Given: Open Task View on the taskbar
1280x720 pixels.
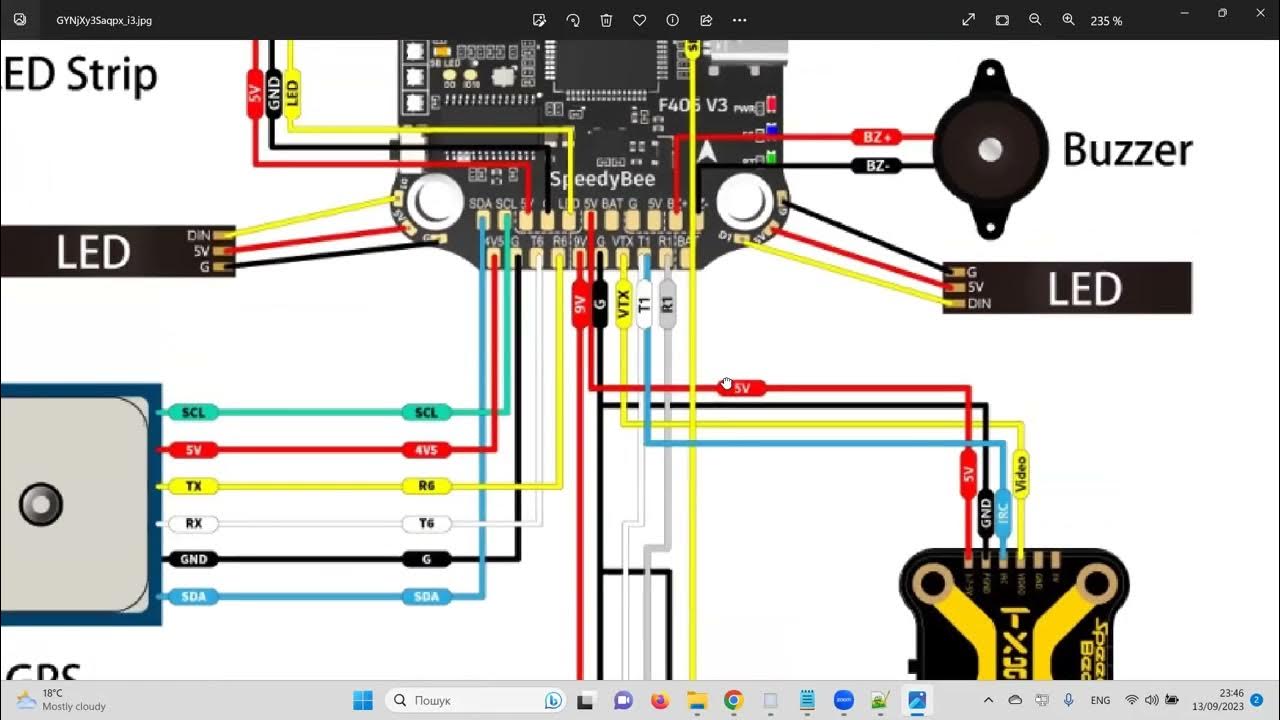Looking at the screenshot, I should 588,700.
